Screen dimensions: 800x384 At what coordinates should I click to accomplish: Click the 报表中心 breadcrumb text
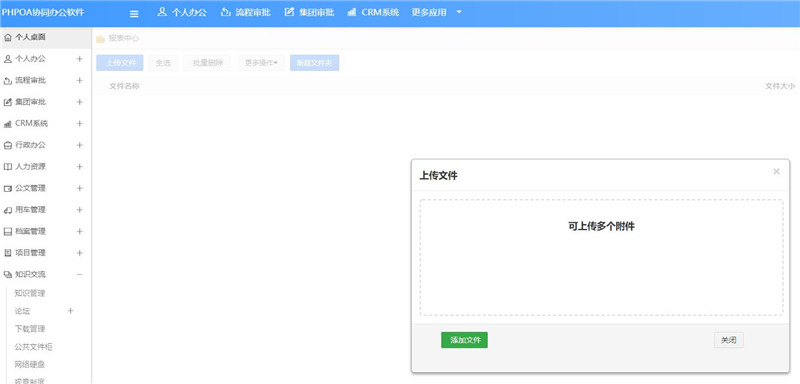[123, 38]
